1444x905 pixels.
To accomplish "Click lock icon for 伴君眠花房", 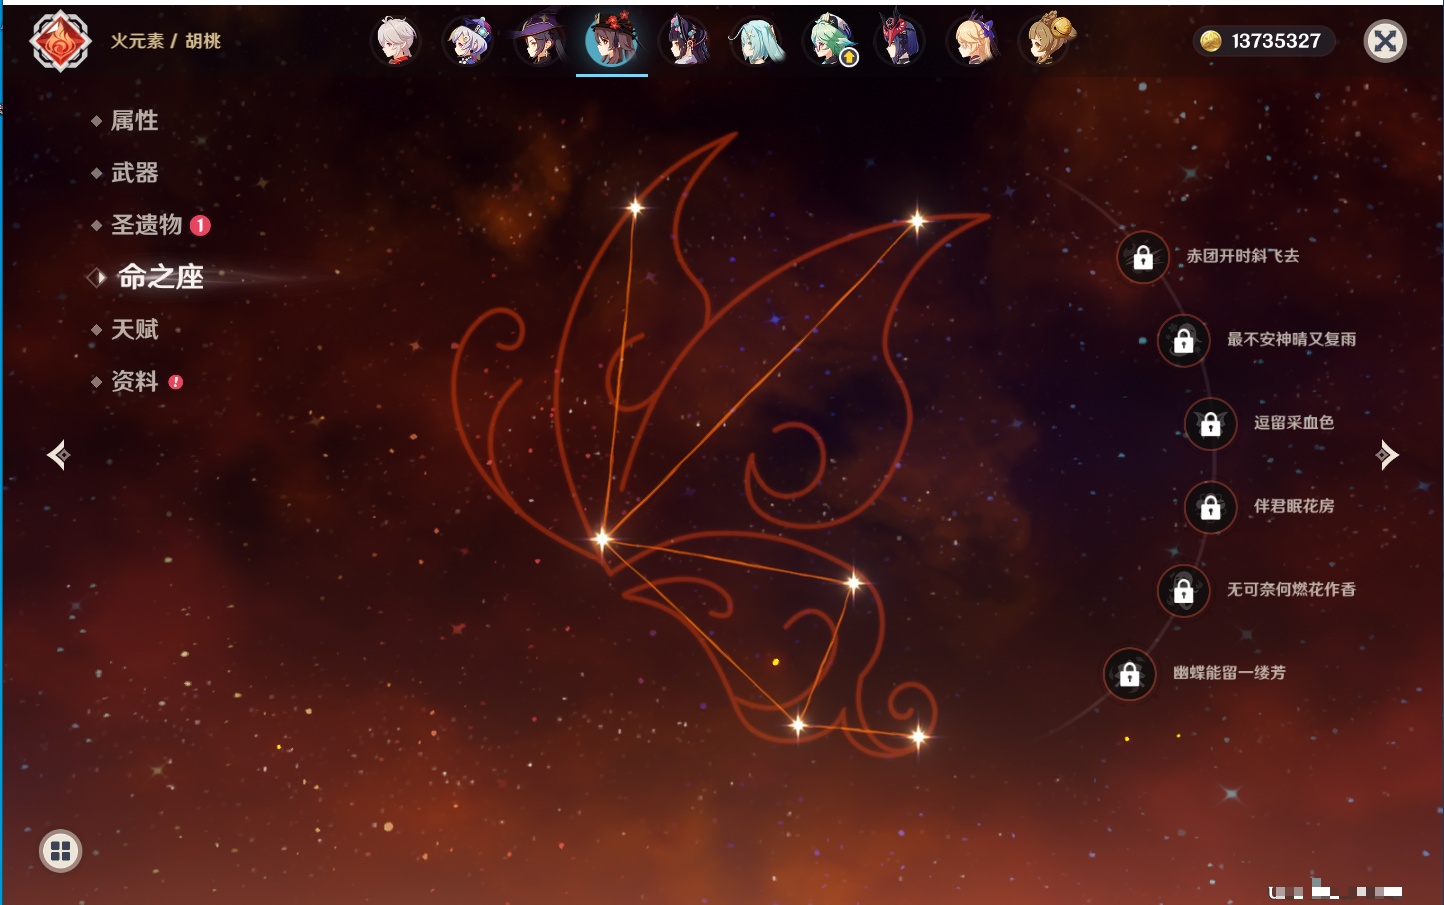I will pyautogui.click(x=1210, y=508).
